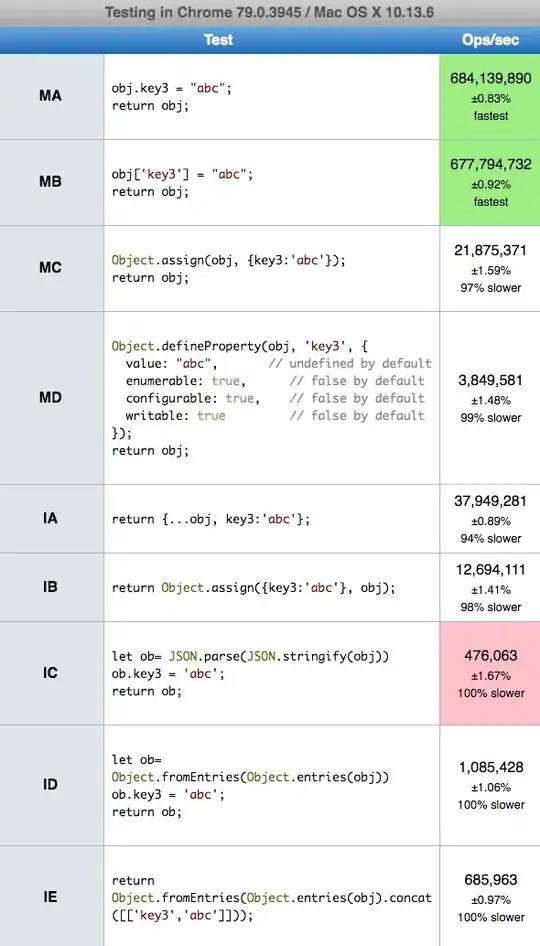Click the pink 476,063 slowest result cell
540x946 pixels.
pos(490,673)
